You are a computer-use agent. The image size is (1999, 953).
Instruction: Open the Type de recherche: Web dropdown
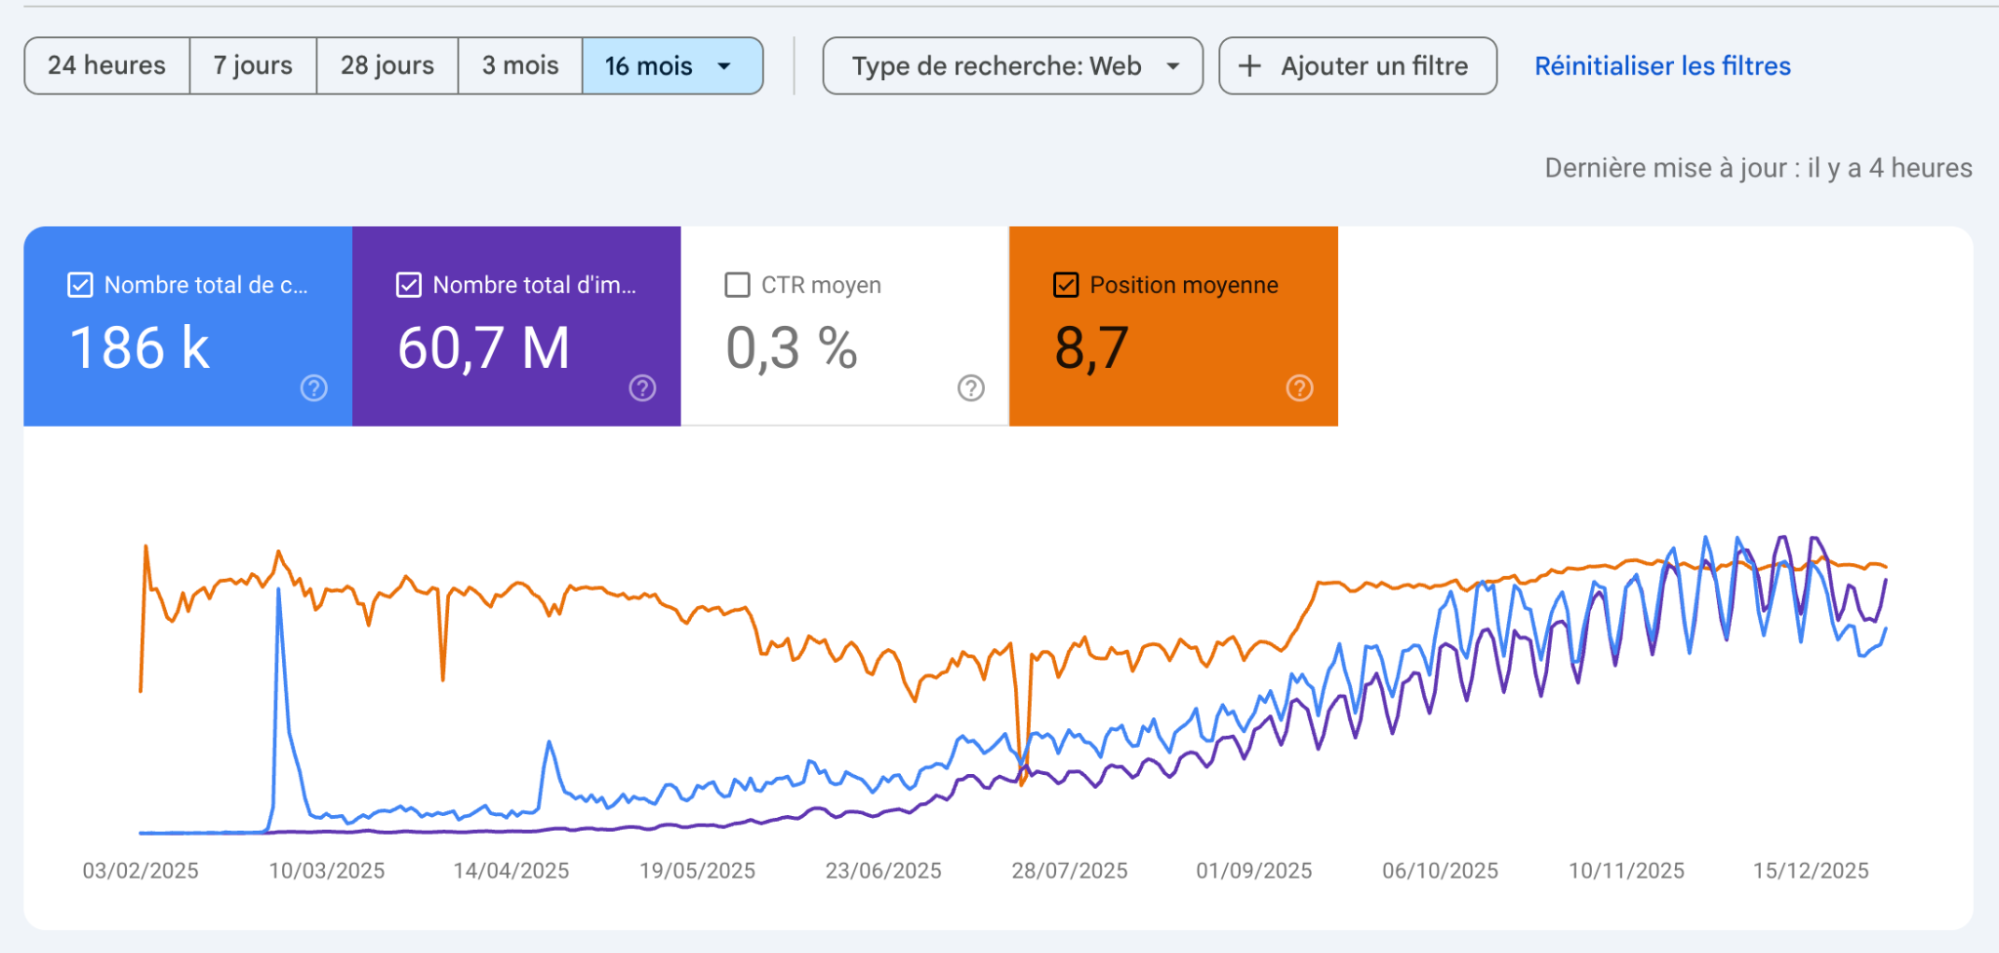coord(1012,66)
